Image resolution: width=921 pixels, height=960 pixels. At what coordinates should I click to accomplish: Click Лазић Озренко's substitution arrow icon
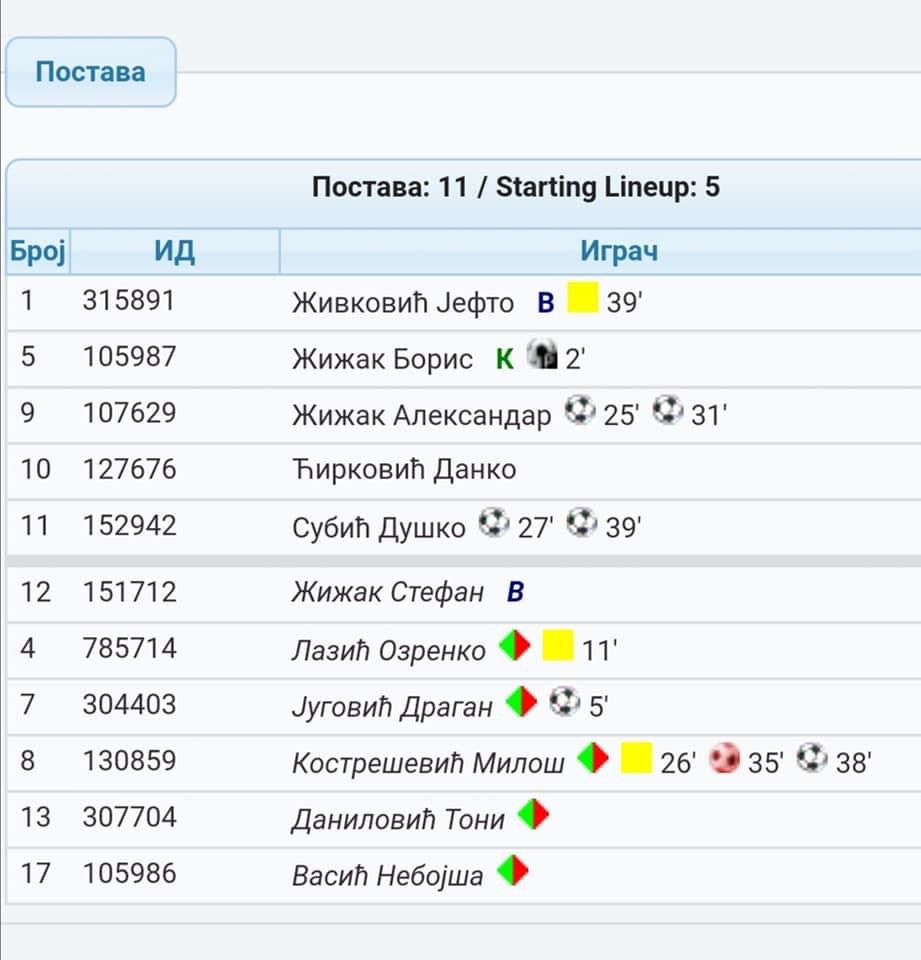point(514,645)
